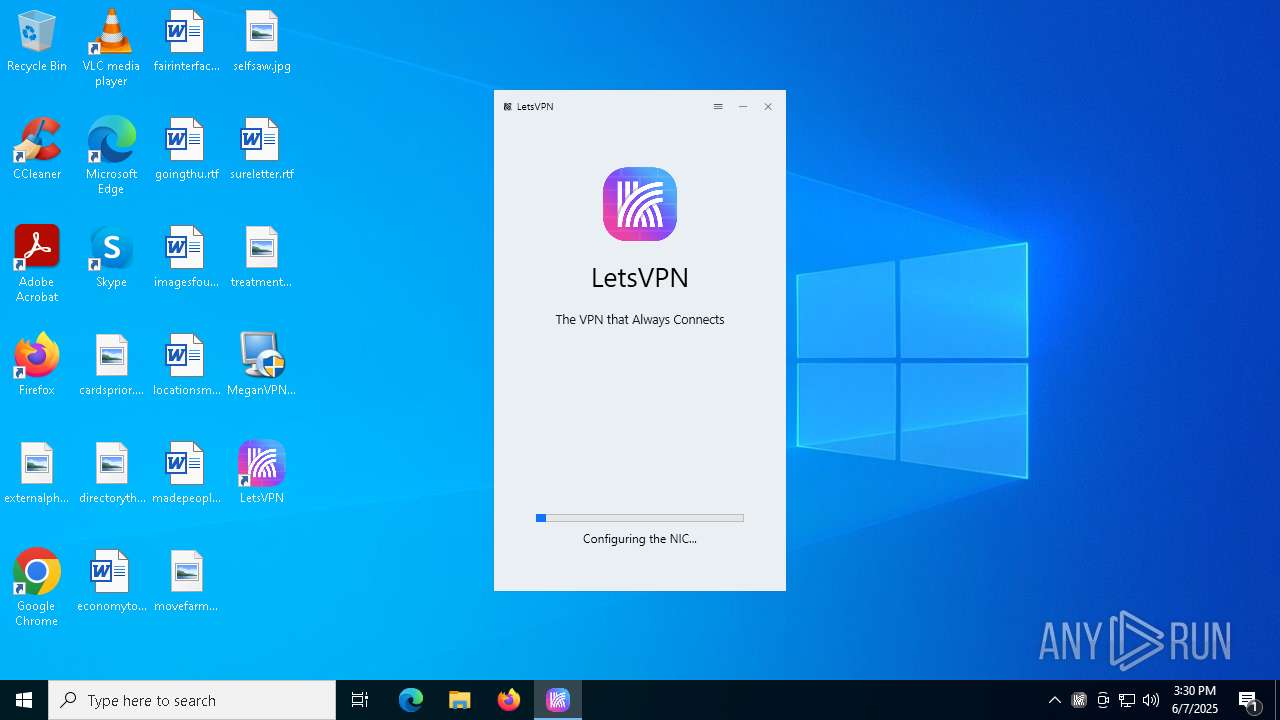
Task: Select the LetsVPN desktop shortcut
Action: (262, 474)
